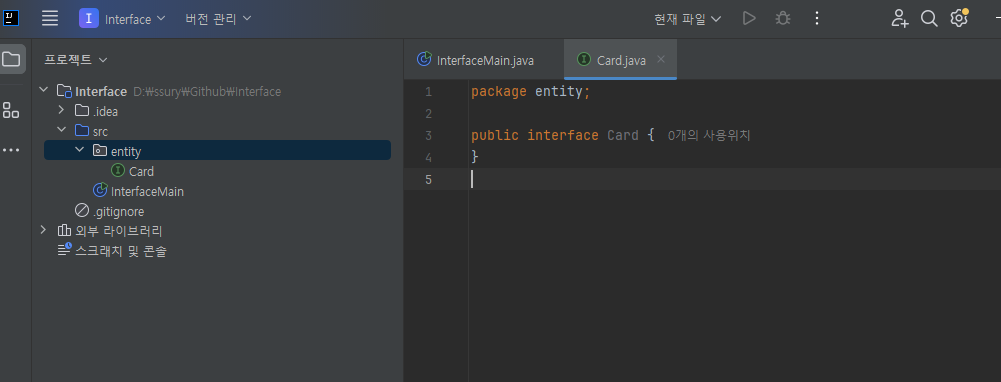The image size is (1001, 382).
Task: Click the external libraries bar-chart icon
Action: pyautogui.click(x=64, y=231)
